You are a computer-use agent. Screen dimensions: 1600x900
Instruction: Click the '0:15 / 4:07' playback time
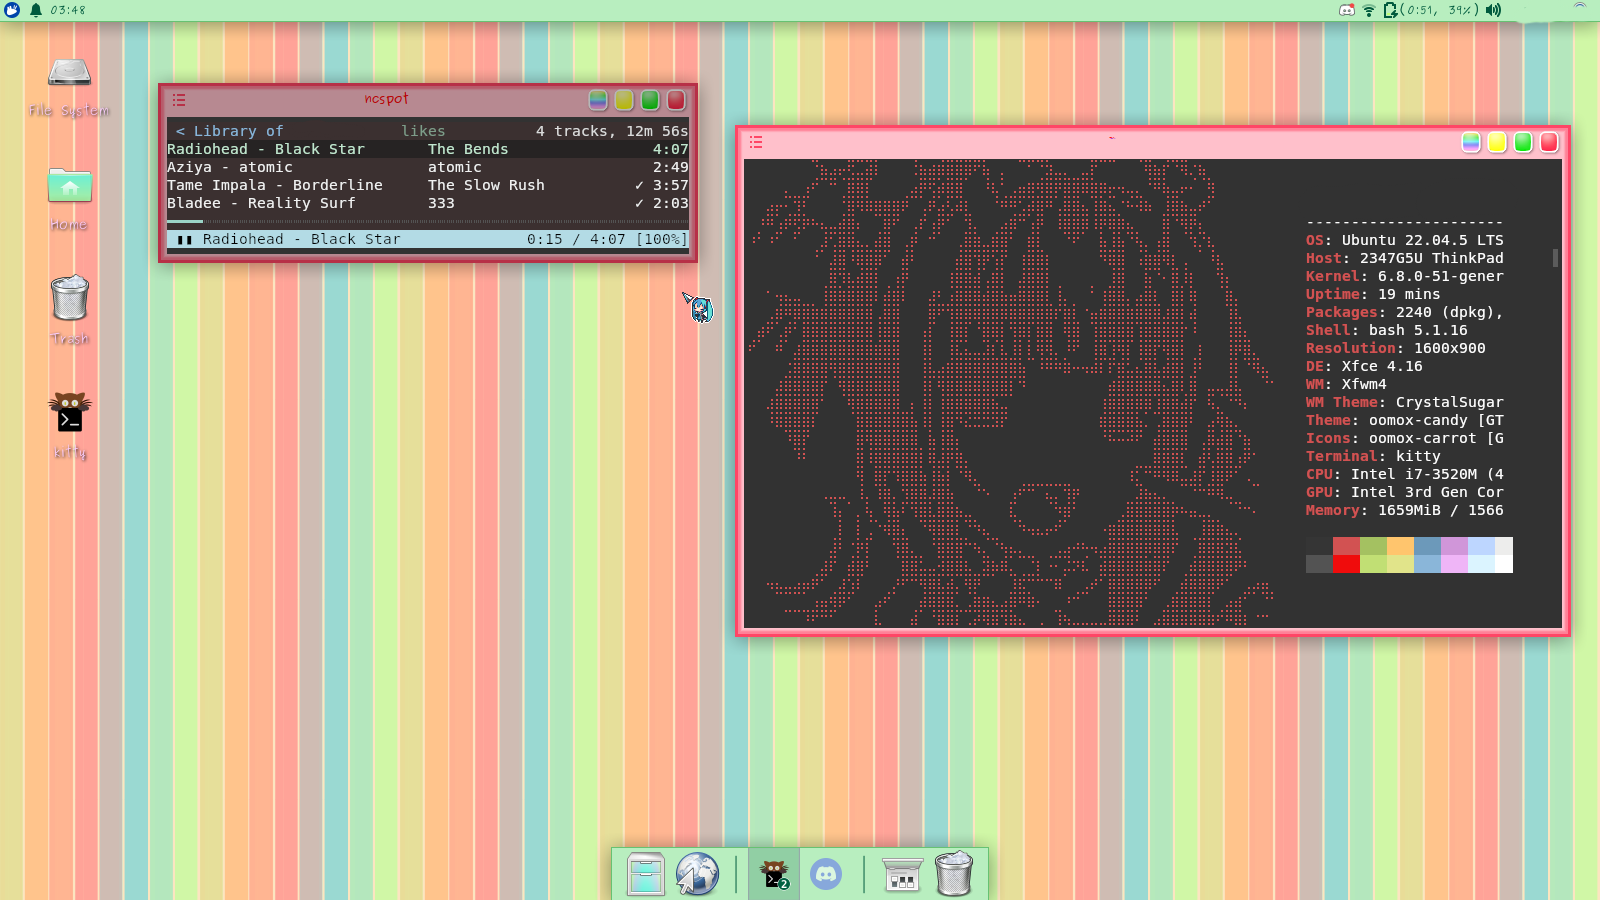coord(576,239)
